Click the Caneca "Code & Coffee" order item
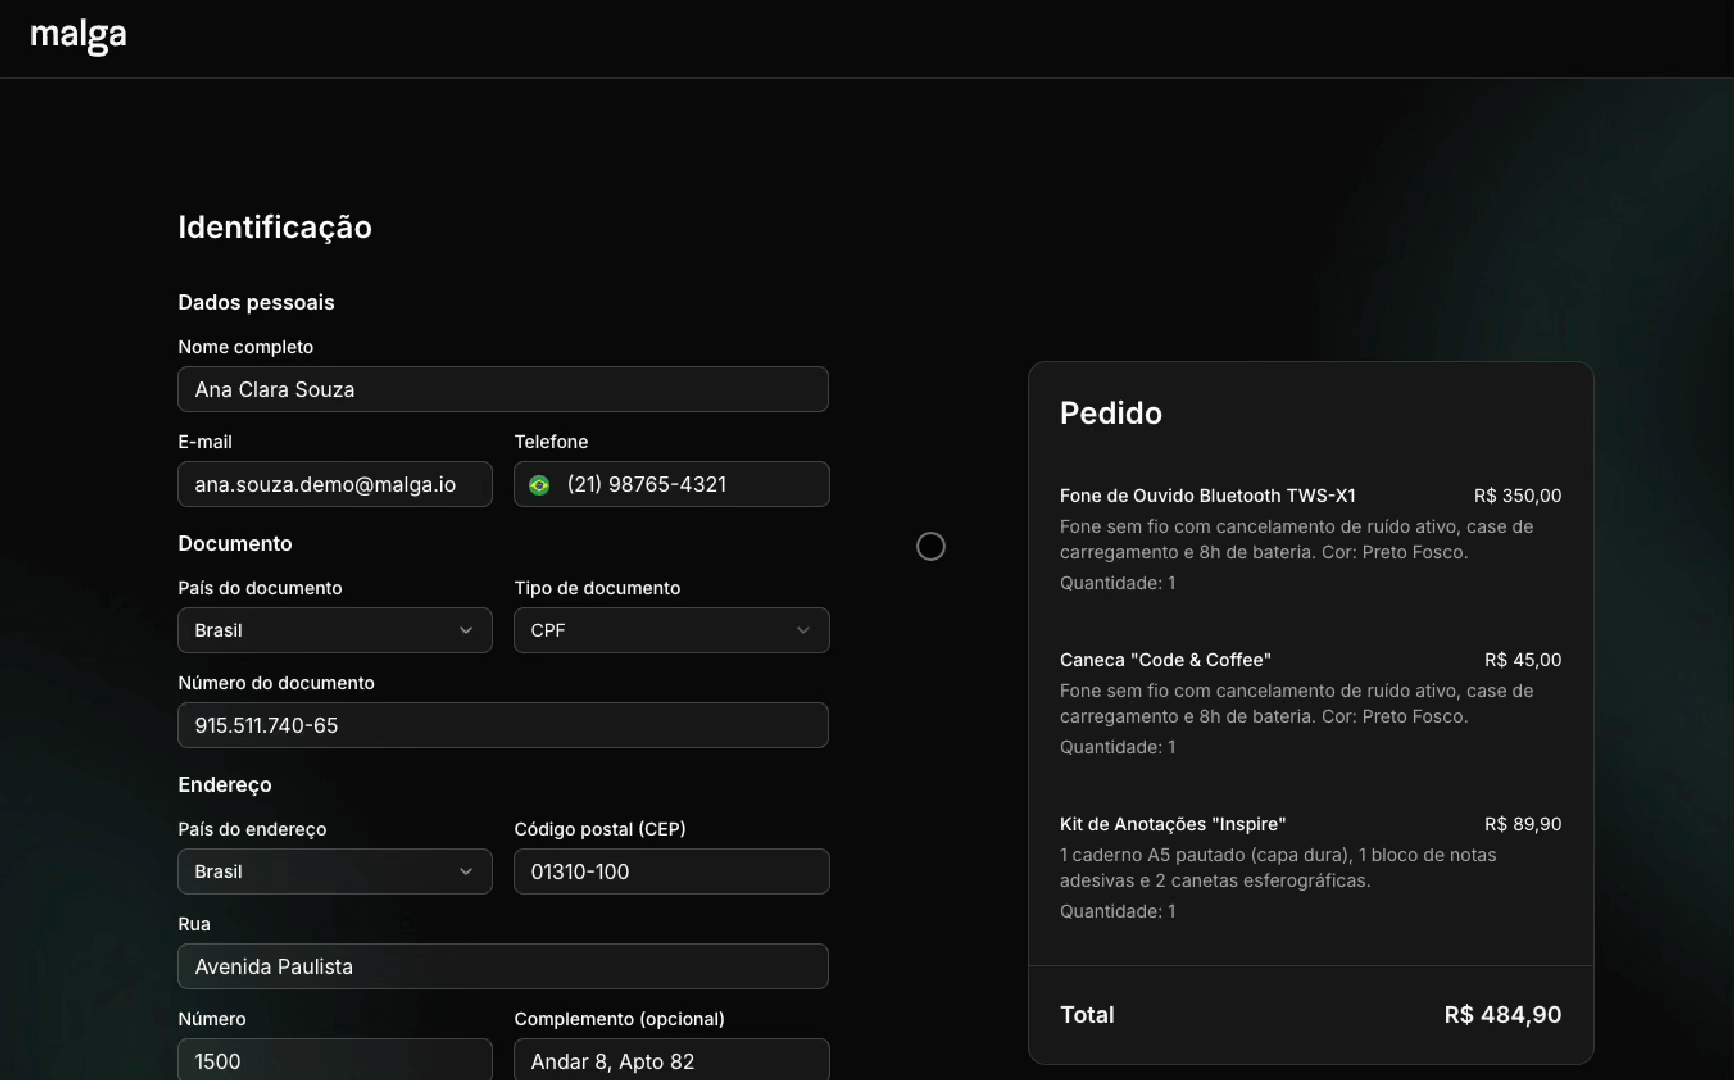 1164,659
